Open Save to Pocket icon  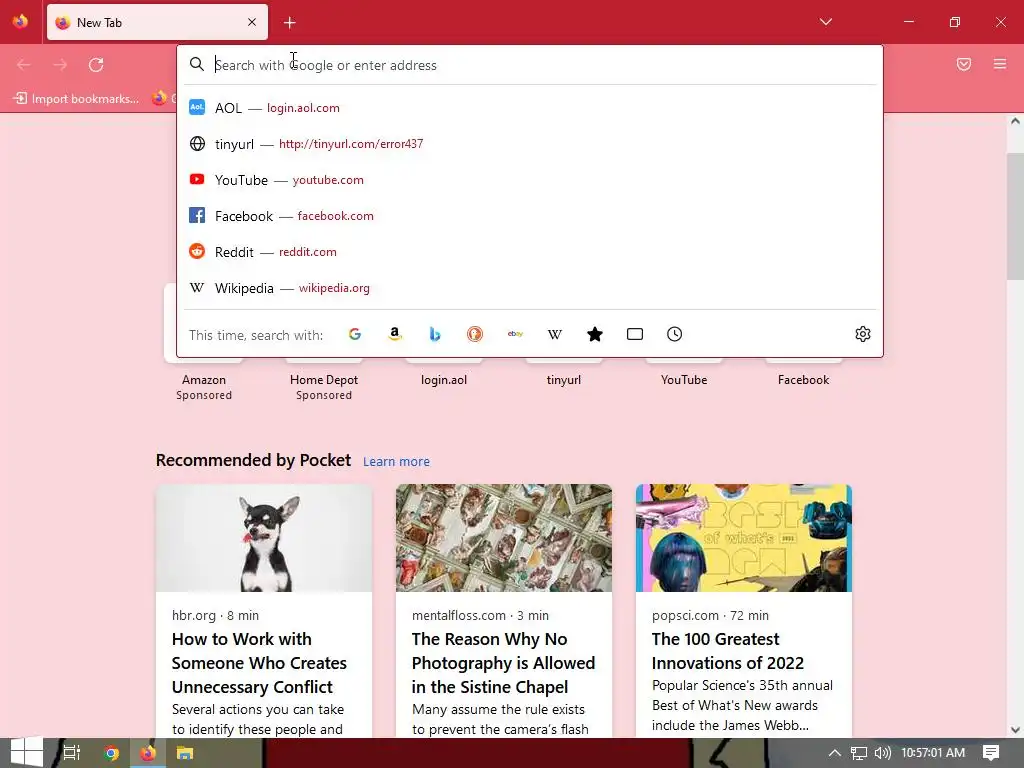coord(964,64)
